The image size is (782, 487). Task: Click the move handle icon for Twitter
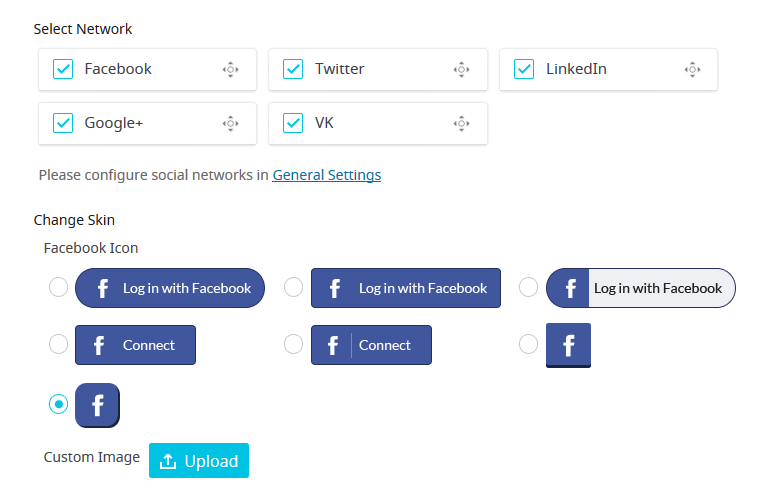point(461,69)
